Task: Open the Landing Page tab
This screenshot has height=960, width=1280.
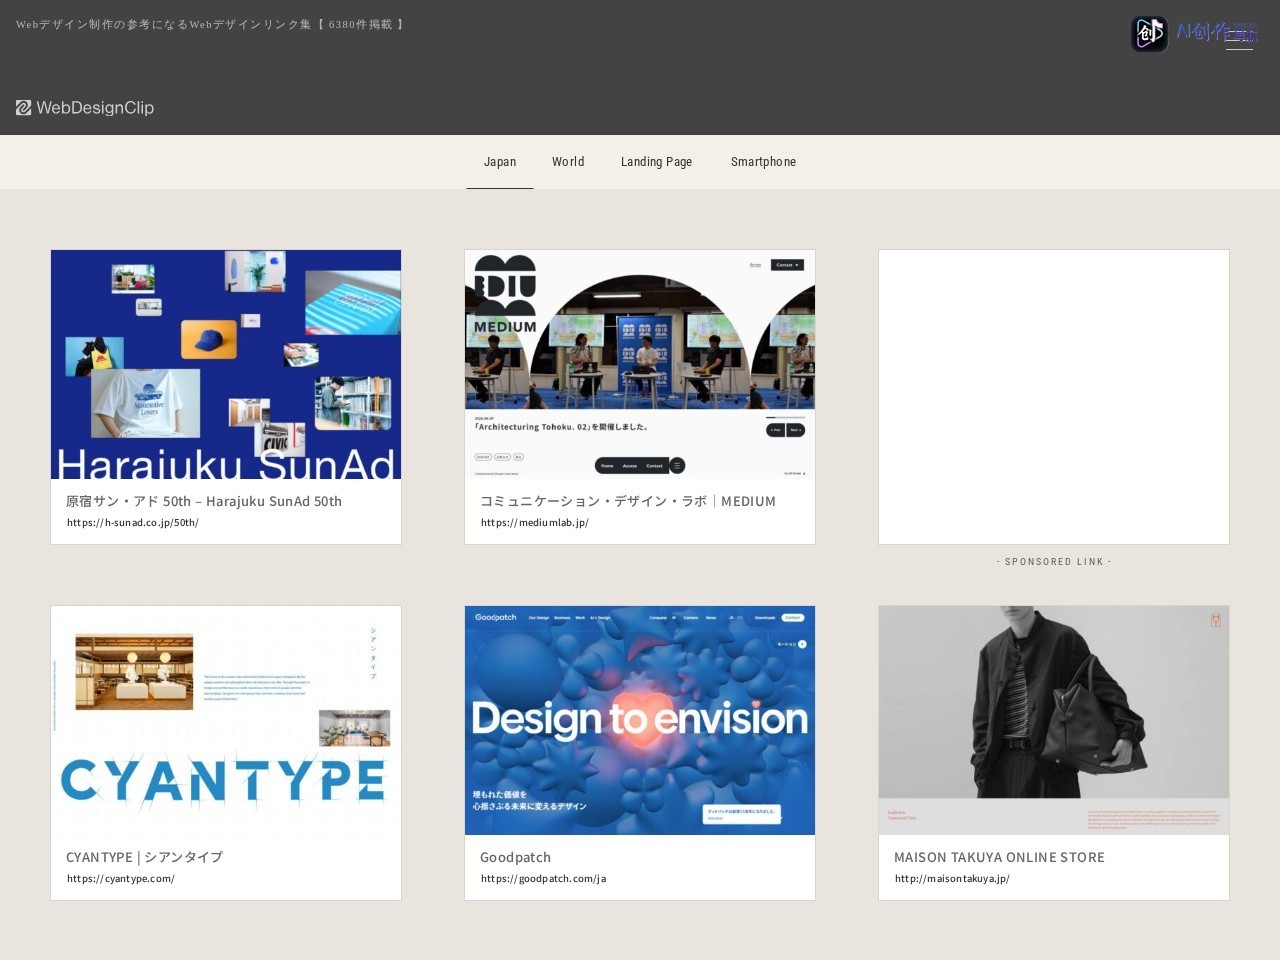Action: 656,161
